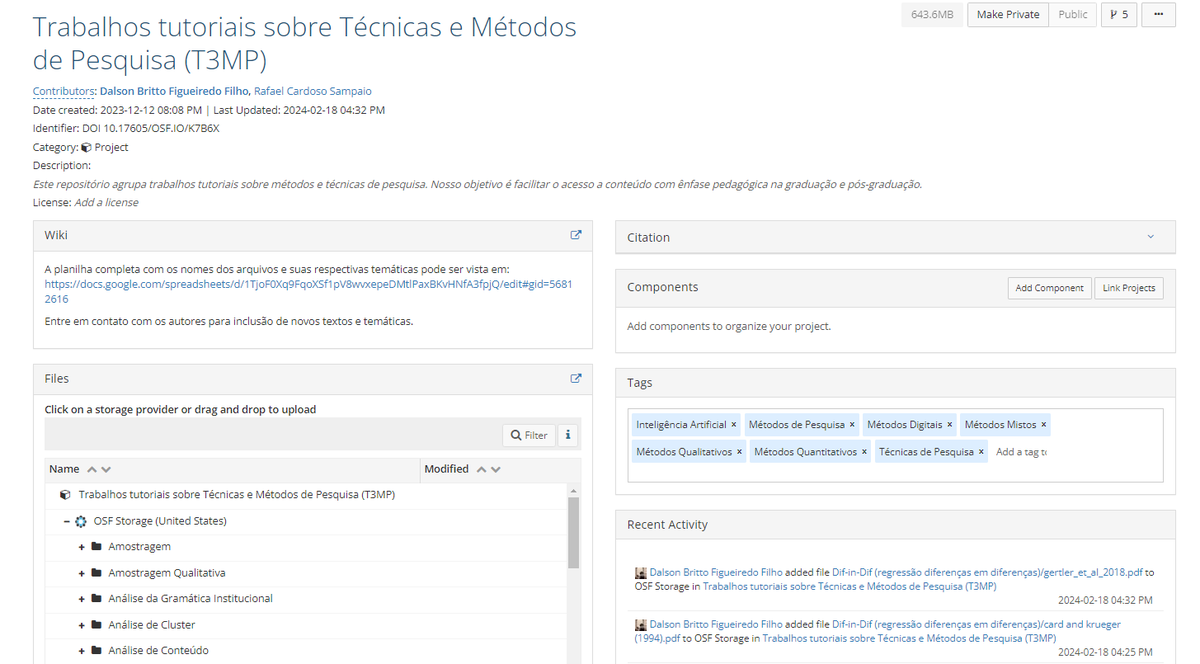The width and height of the screenshot is (1200, 664).
Task: Expand the Análise de Conteúdo folder
Action: pyautogui.click(x=82, y=651)
